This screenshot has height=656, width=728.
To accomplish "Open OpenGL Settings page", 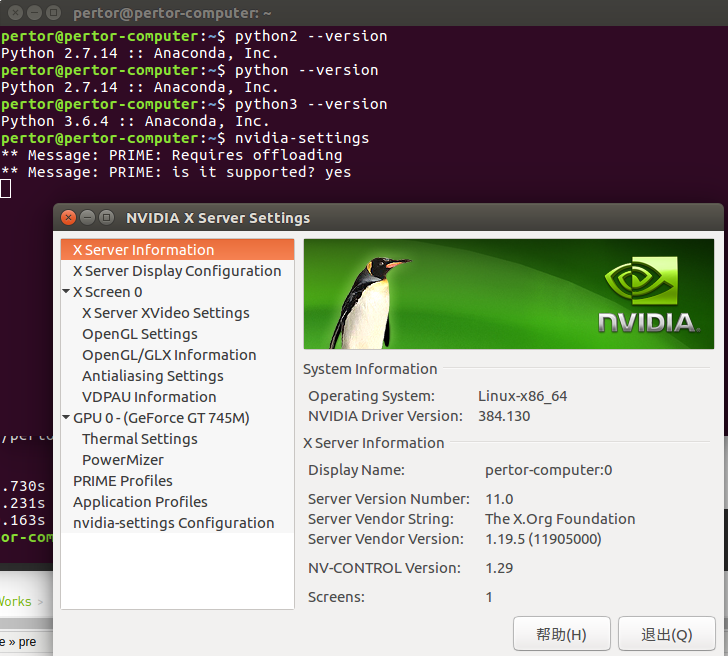I will click(139, 334).
